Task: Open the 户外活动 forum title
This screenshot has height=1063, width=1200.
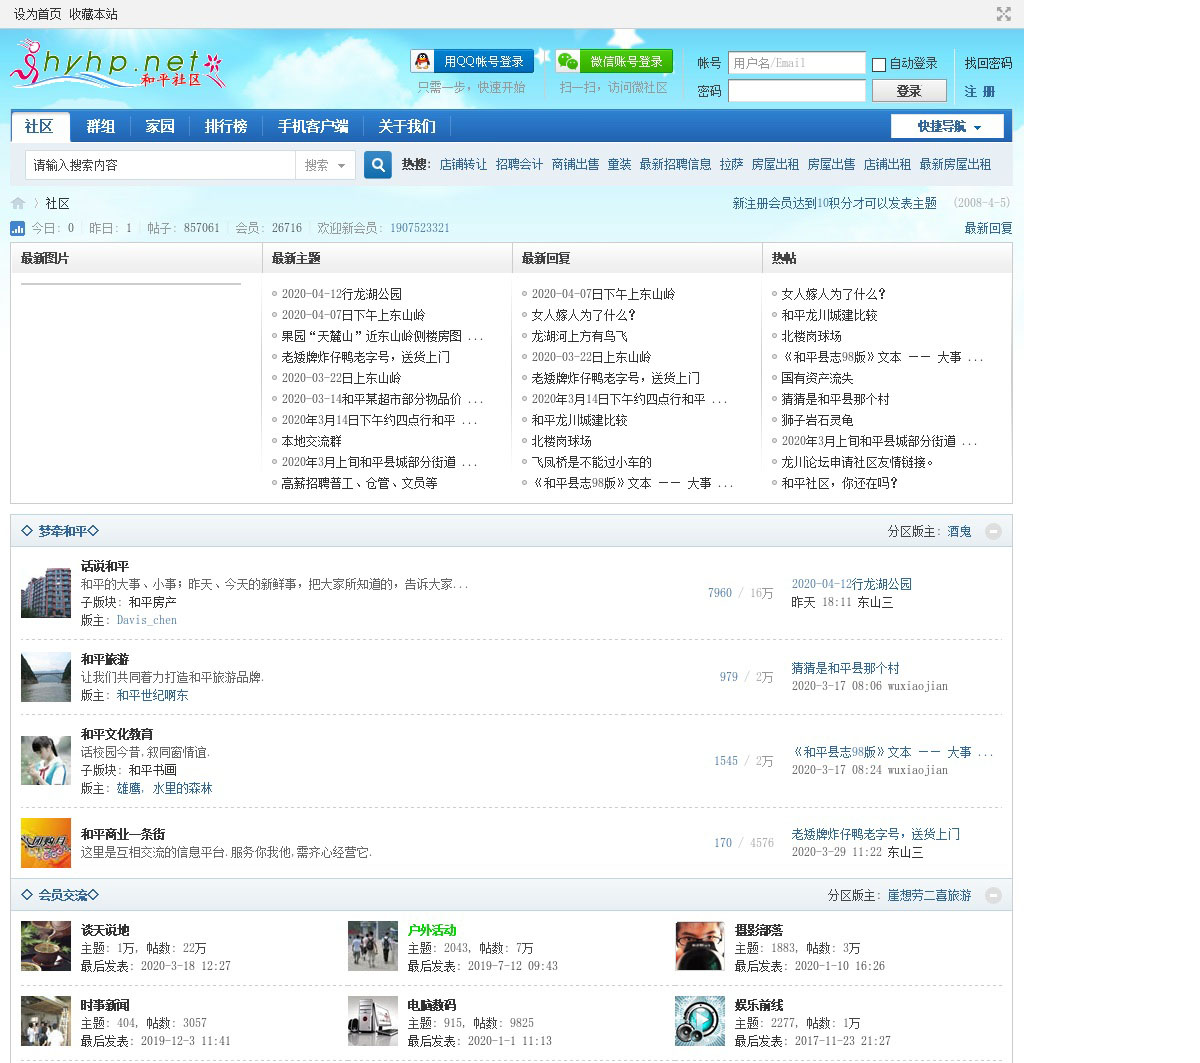Action: tap(432, 930)
